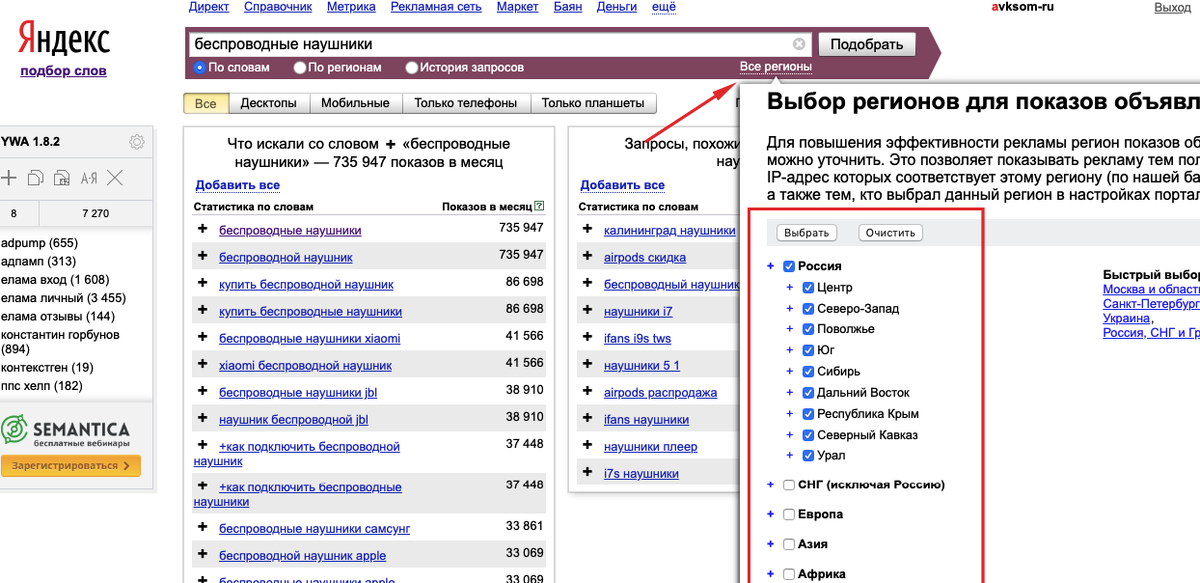Click 'Выбрать' in region popup
The image size is (1200, 583).
[807, 233]
